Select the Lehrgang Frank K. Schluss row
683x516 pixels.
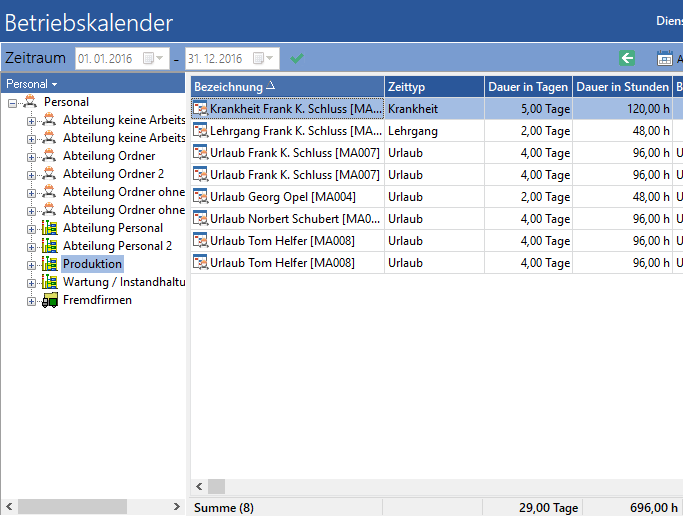pos(437,131)
